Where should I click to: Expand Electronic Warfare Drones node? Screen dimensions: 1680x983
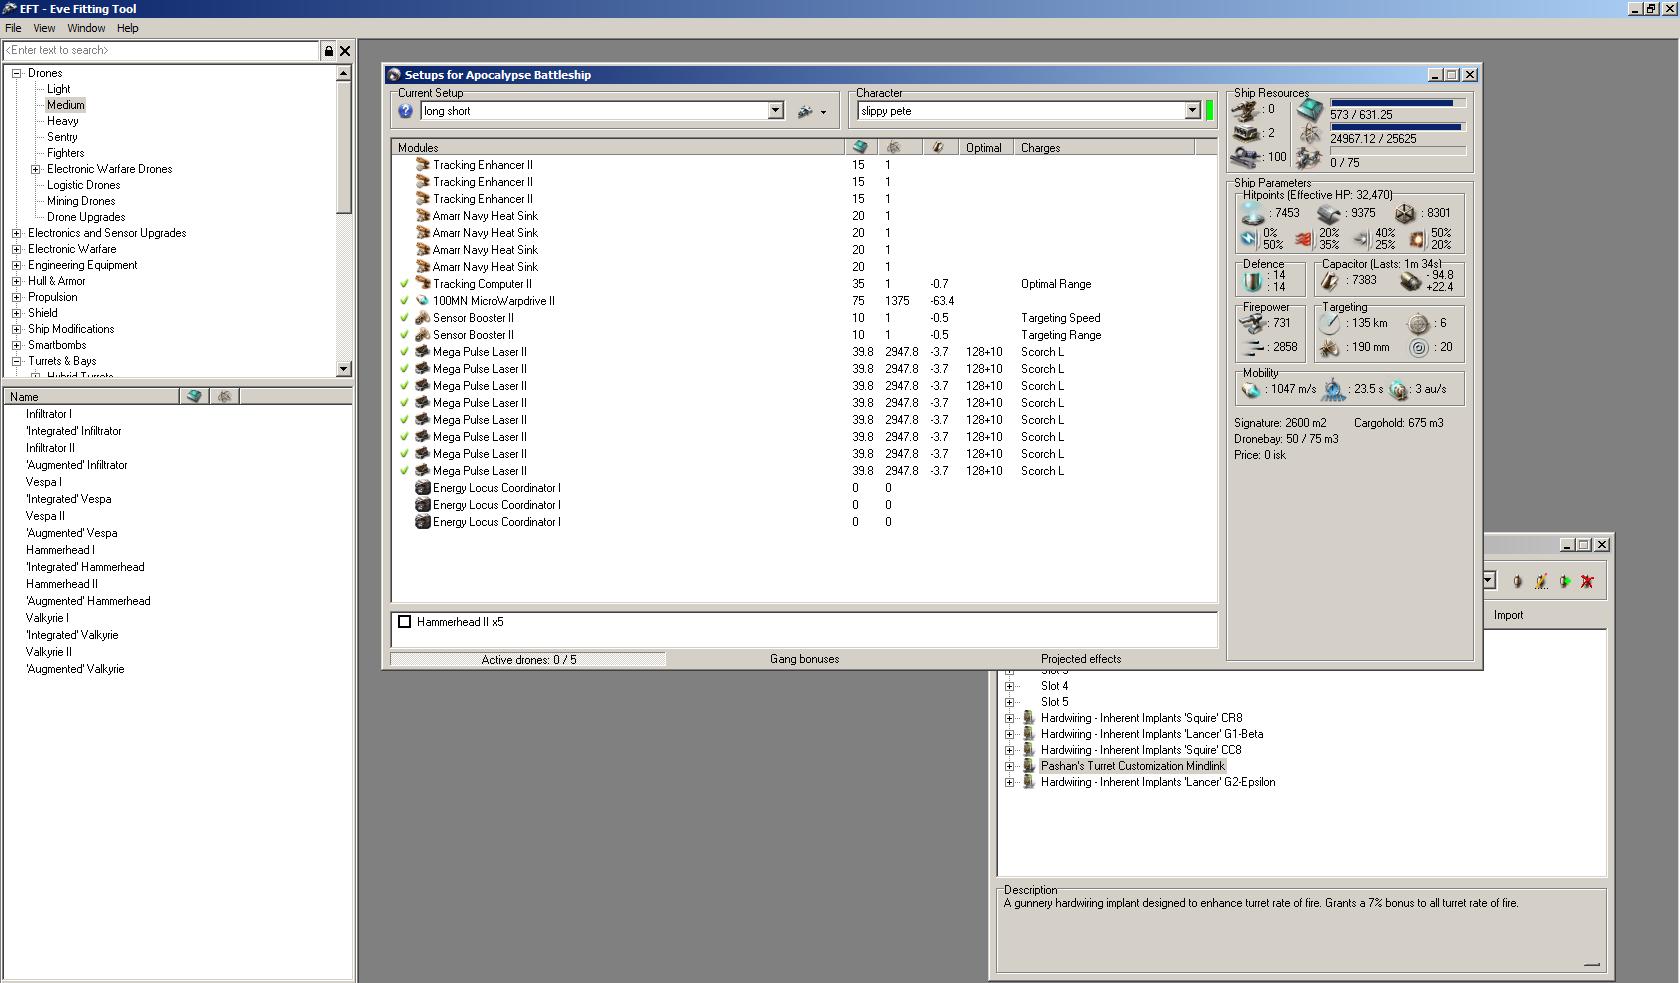pos(36,169)
